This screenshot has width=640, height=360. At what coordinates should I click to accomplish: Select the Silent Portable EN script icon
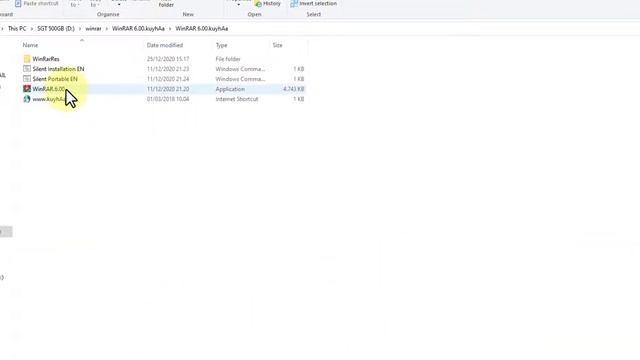(x=27, y=79)
